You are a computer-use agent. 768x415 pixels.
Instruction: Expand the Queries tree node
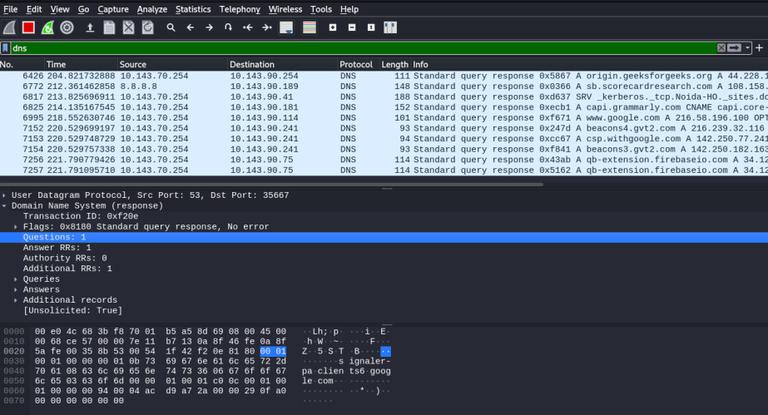(x=16, y=279)
